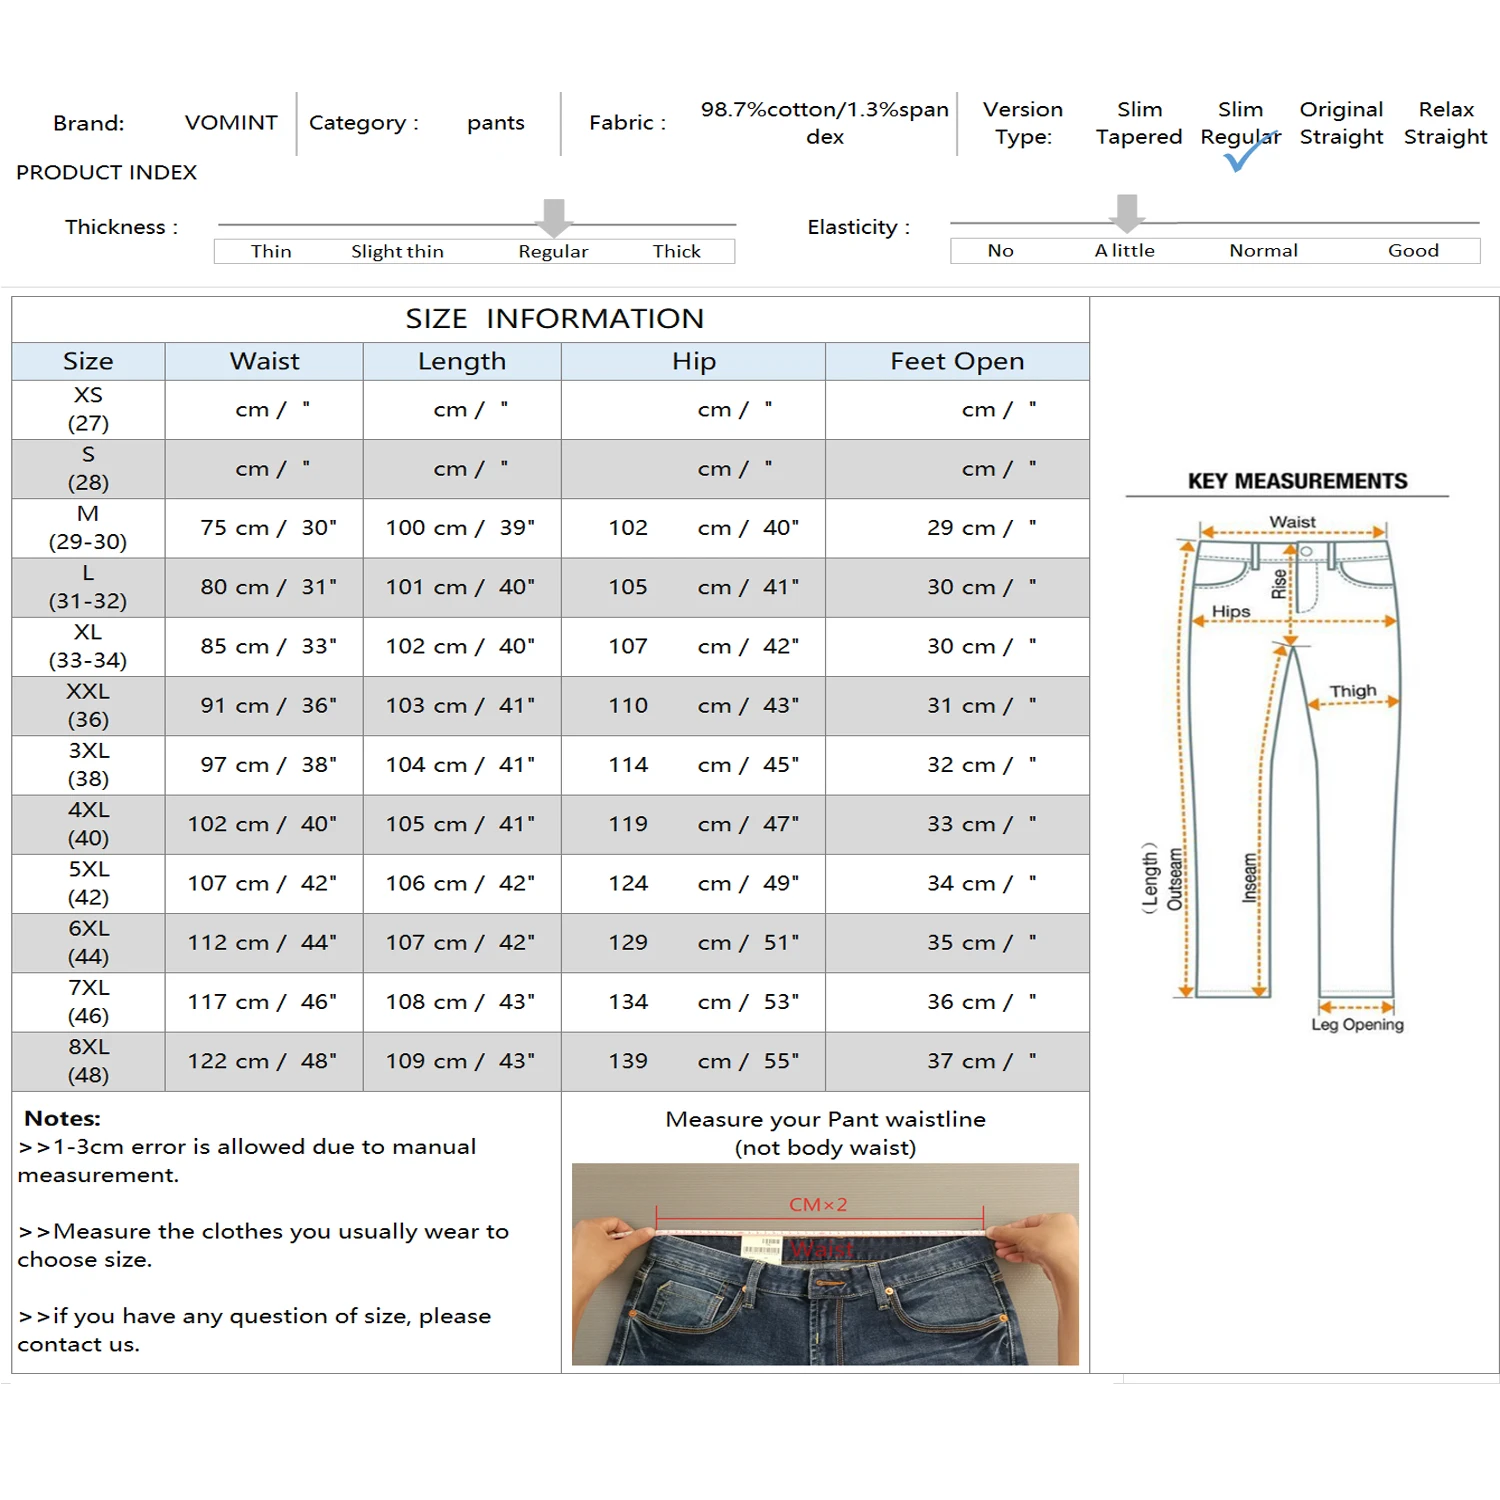1500x1500 pixels.
Task: Click the Thickness scale arrow marker
Action: click(554, 217)
